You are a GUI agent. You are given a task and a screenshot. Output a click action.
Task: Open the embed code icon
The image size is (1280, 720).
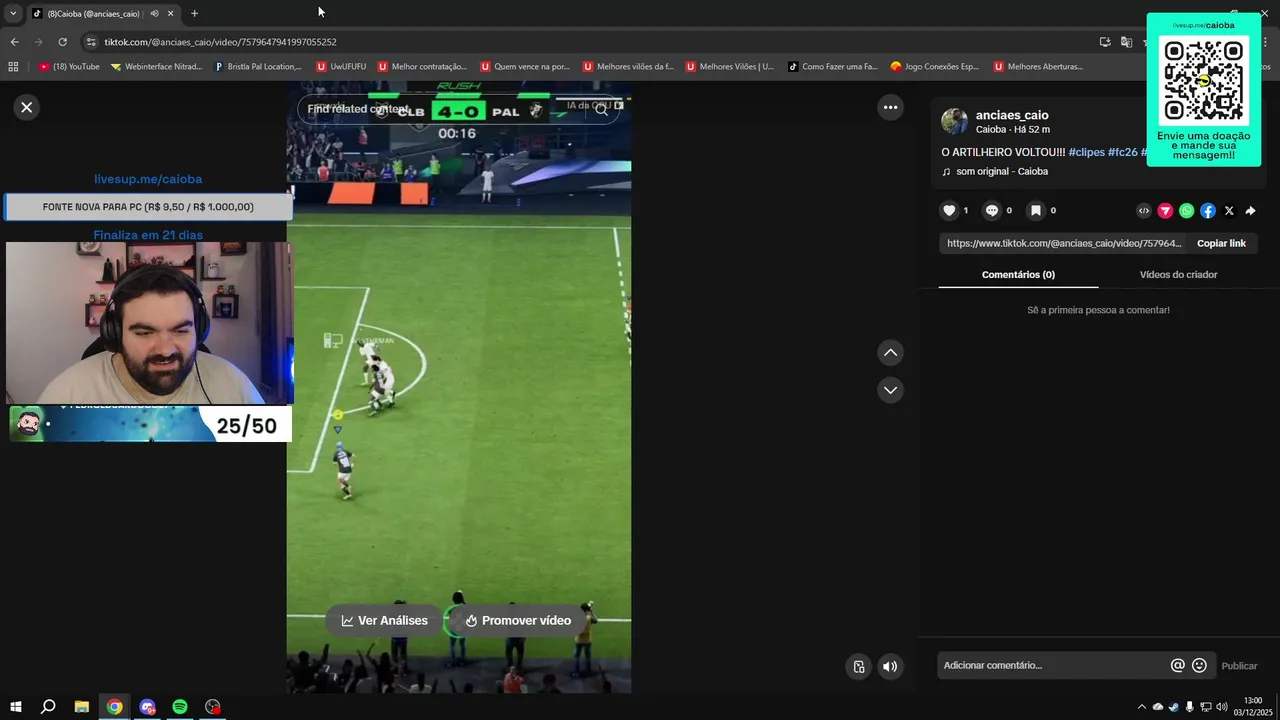pos(1144,210)
